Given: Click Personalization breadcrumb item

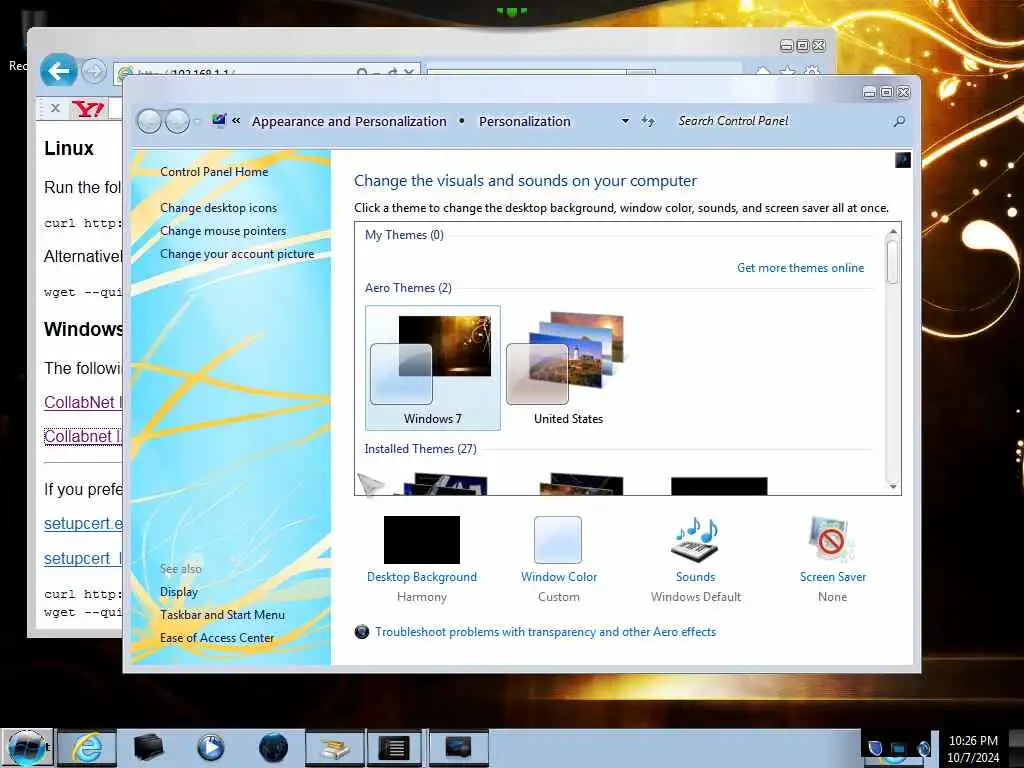Looking at the screenshot, I should (x=524, y=121).
